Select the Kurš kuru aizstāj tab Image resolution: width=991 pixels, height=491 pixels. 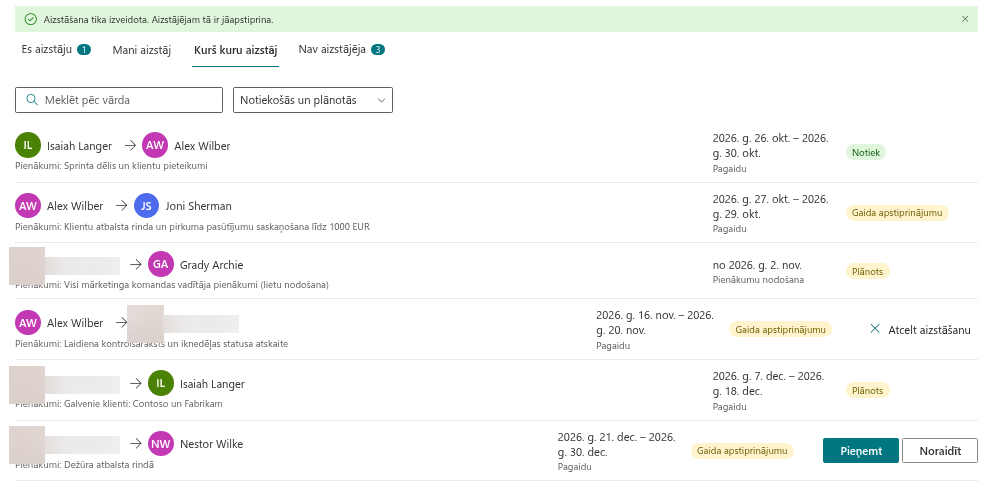pos(235,51)
